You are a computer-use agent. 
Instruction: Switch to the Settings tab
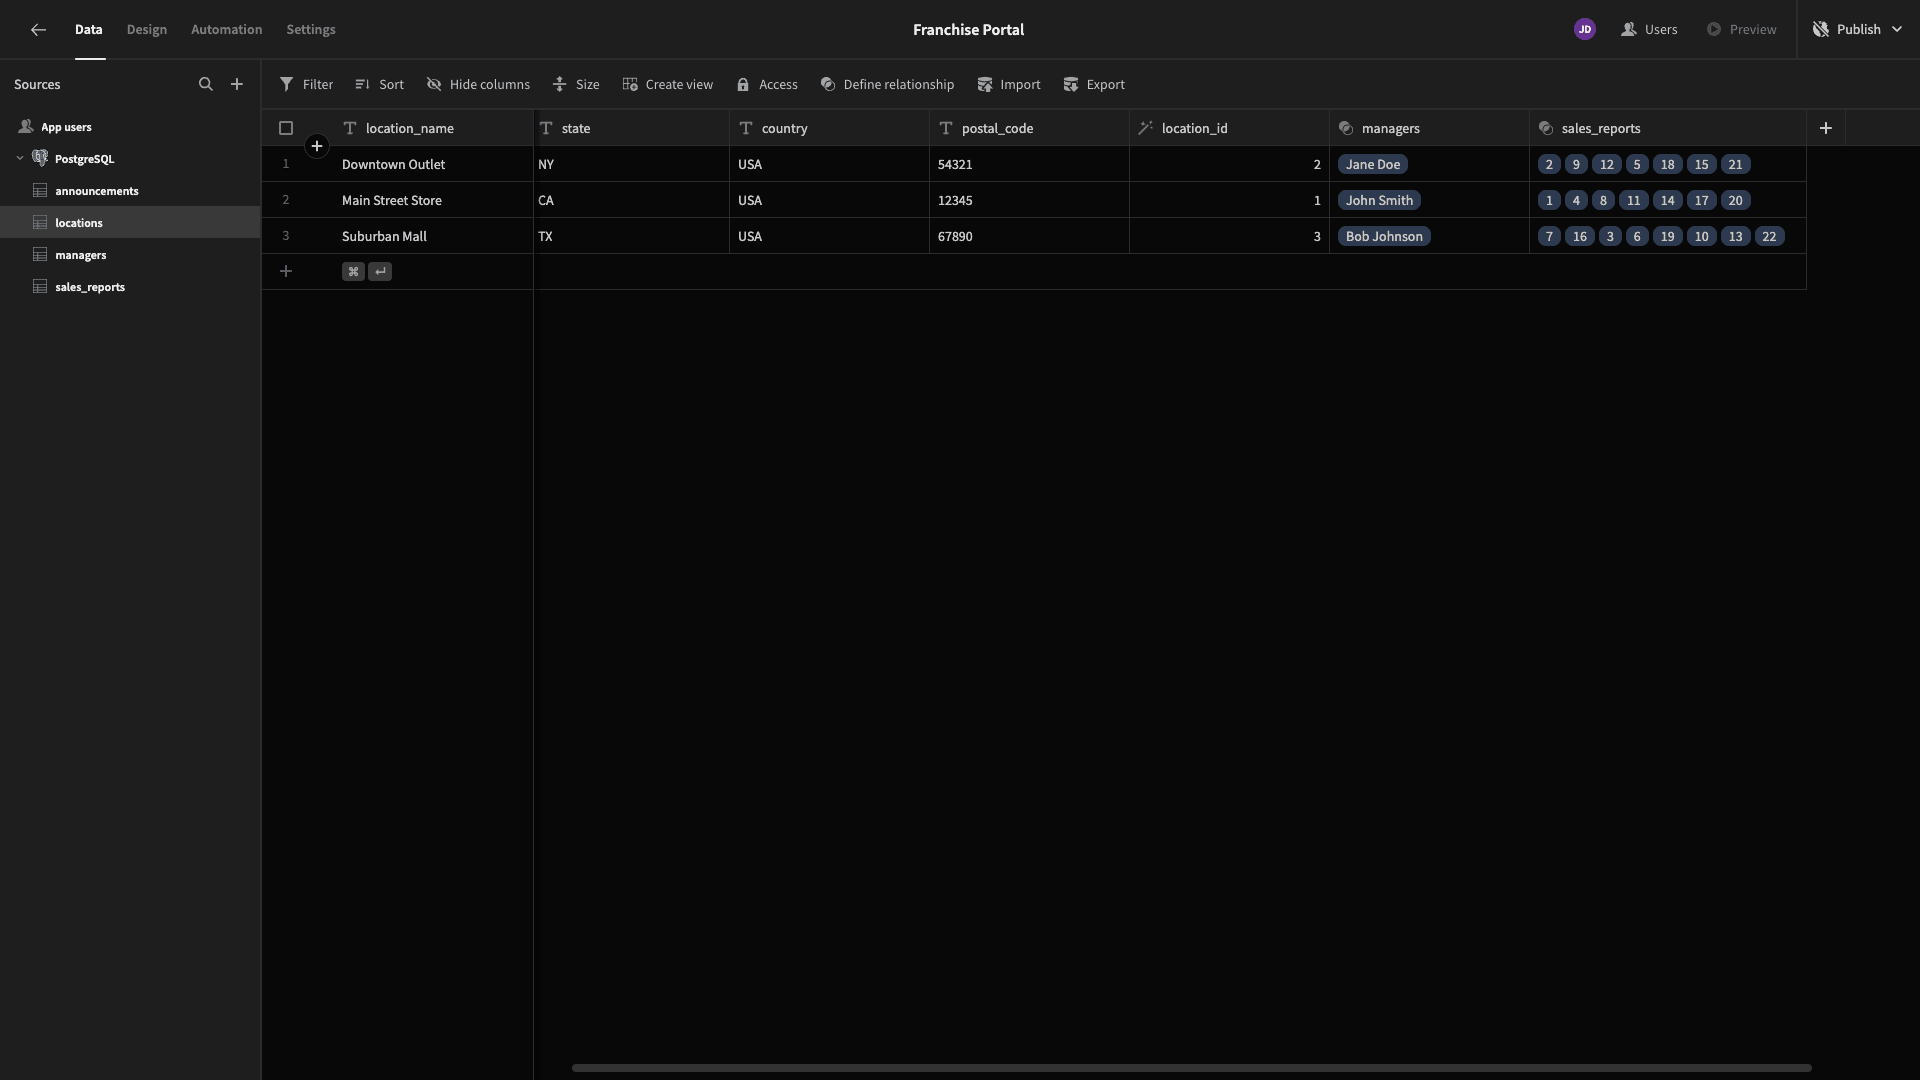tap(311, 30)
